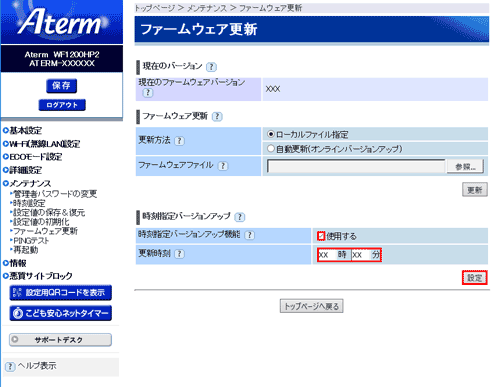
Task: Click ヘルプ表示 text link
Action: pos(37,366)
